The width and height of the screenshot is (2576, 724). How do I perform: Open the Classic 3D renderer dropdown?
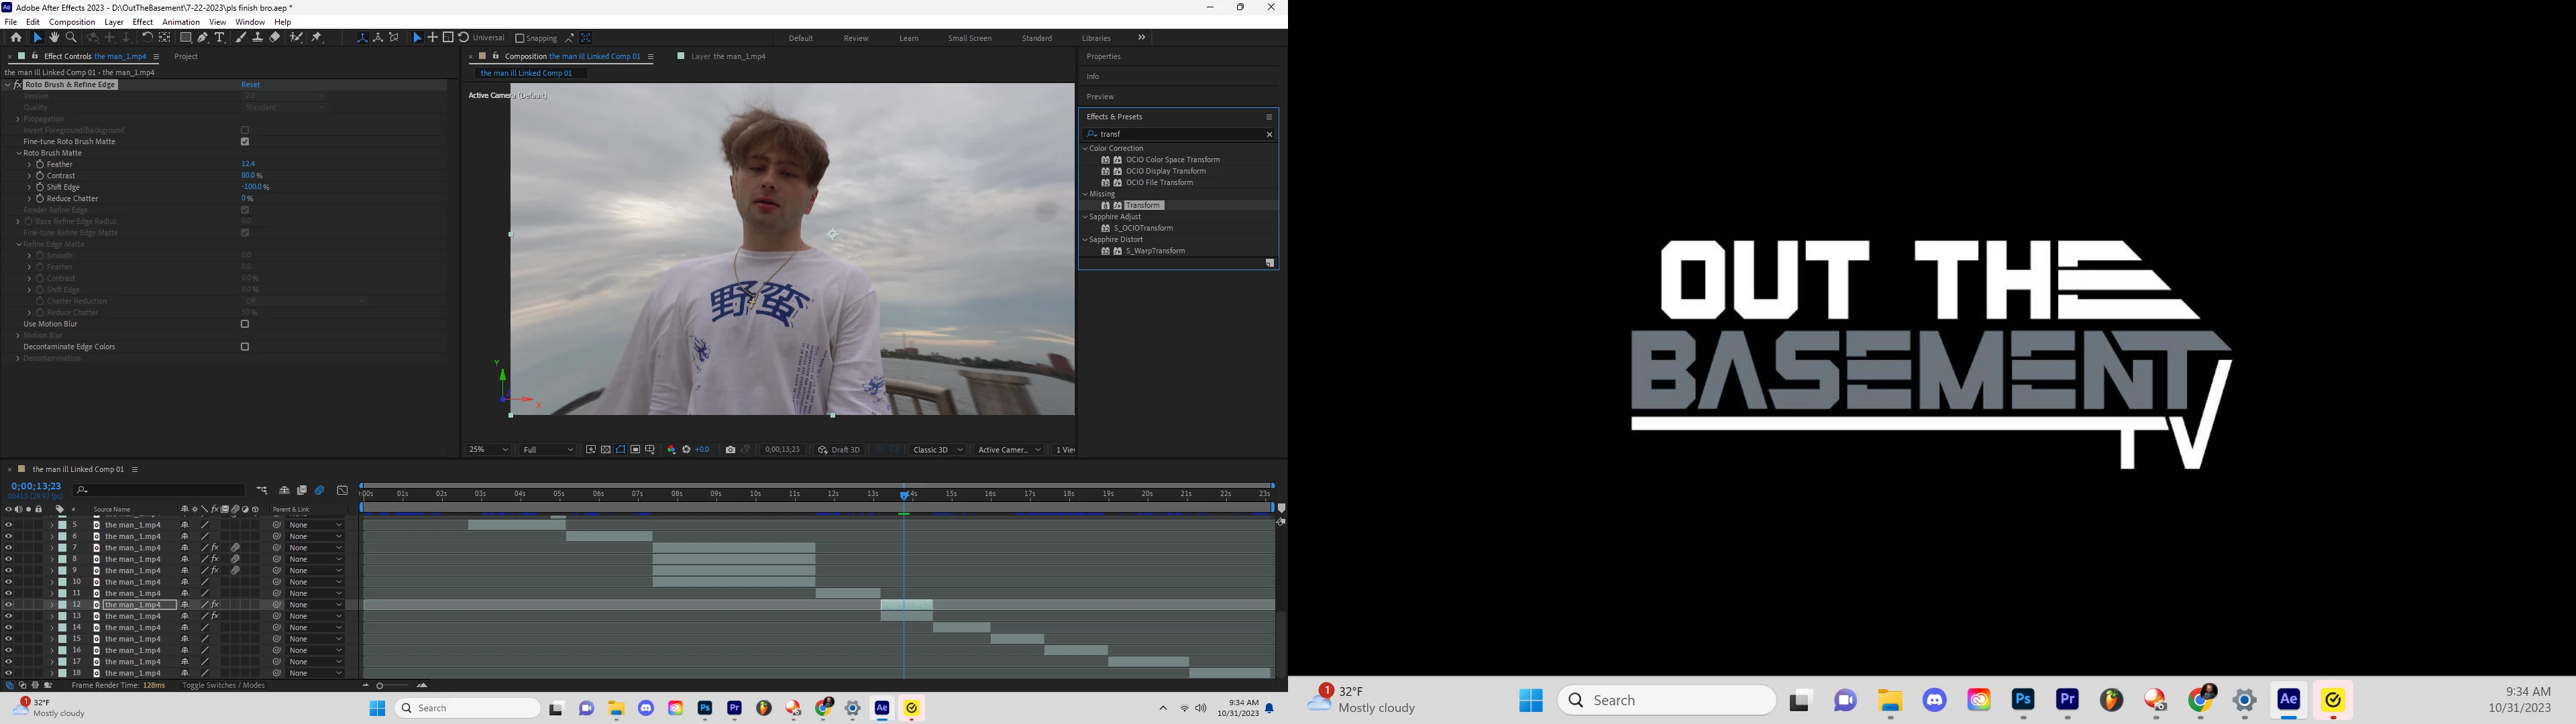(937, 450)
